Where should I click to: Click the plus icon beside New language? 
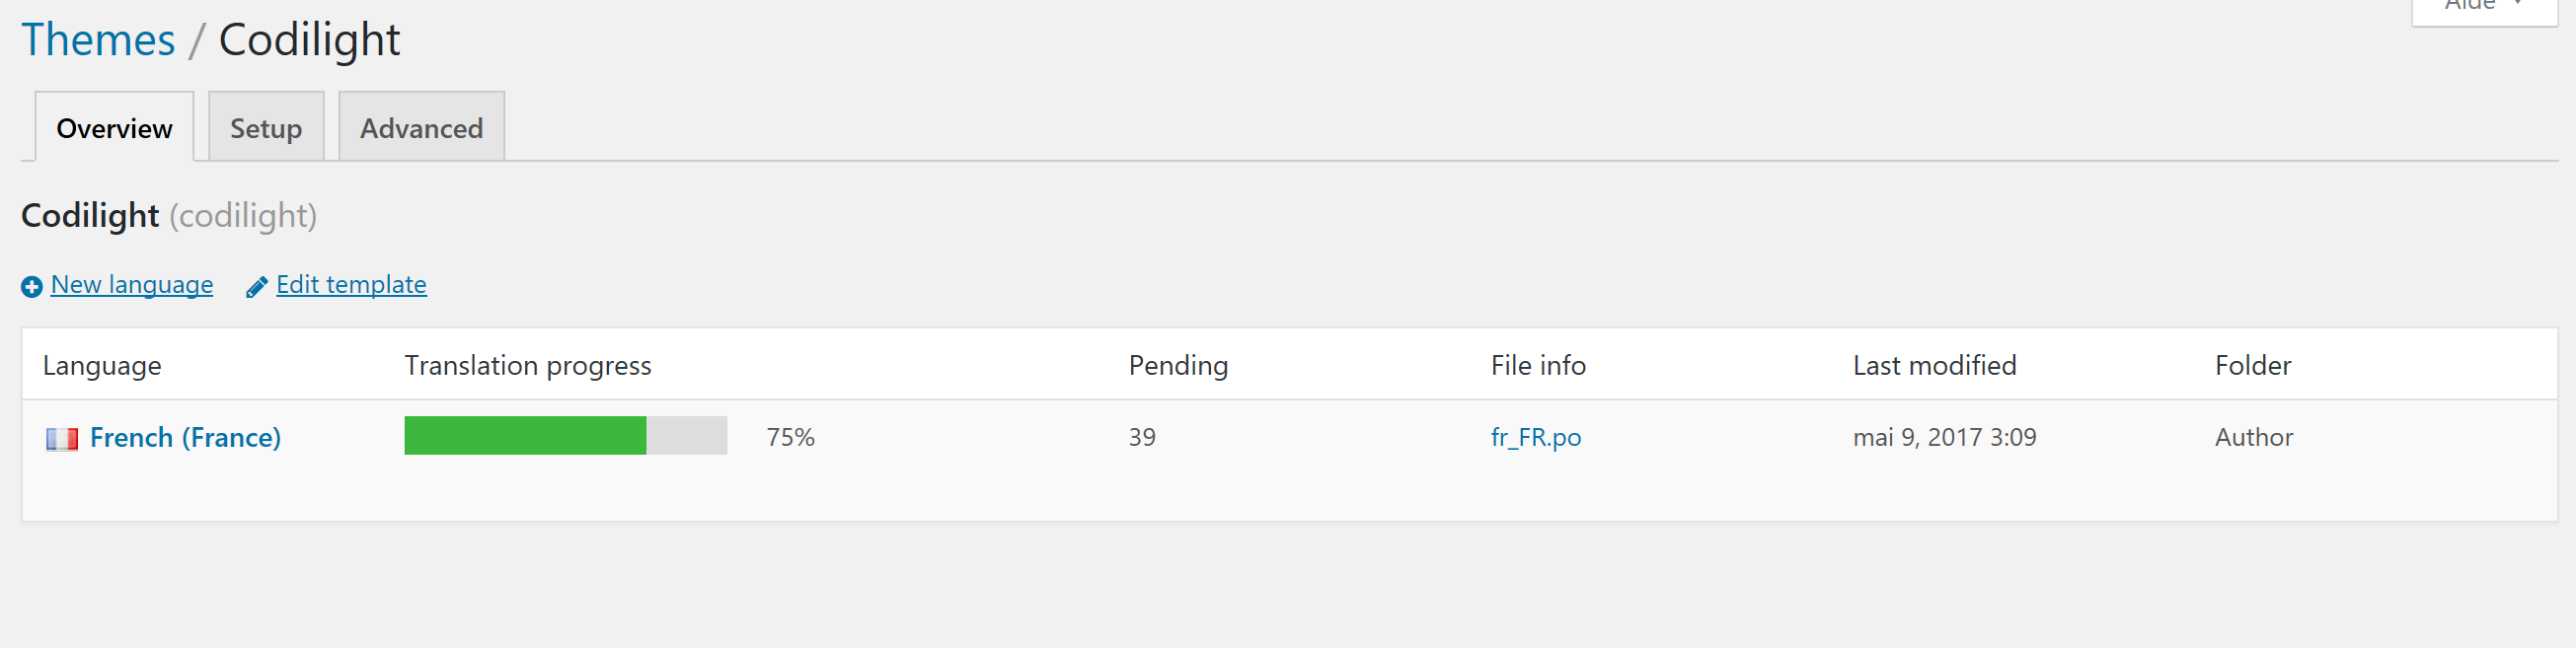tap(32, 287)
